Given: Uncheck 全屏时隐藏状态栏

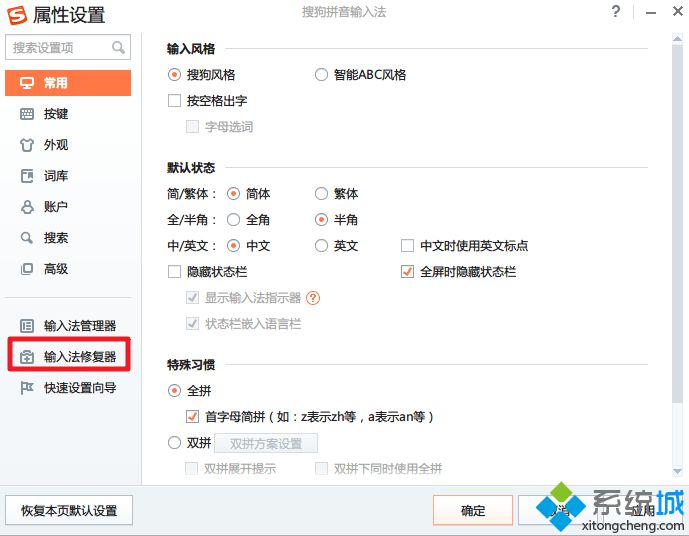Looking at the screenshot, I should point(407,272).
